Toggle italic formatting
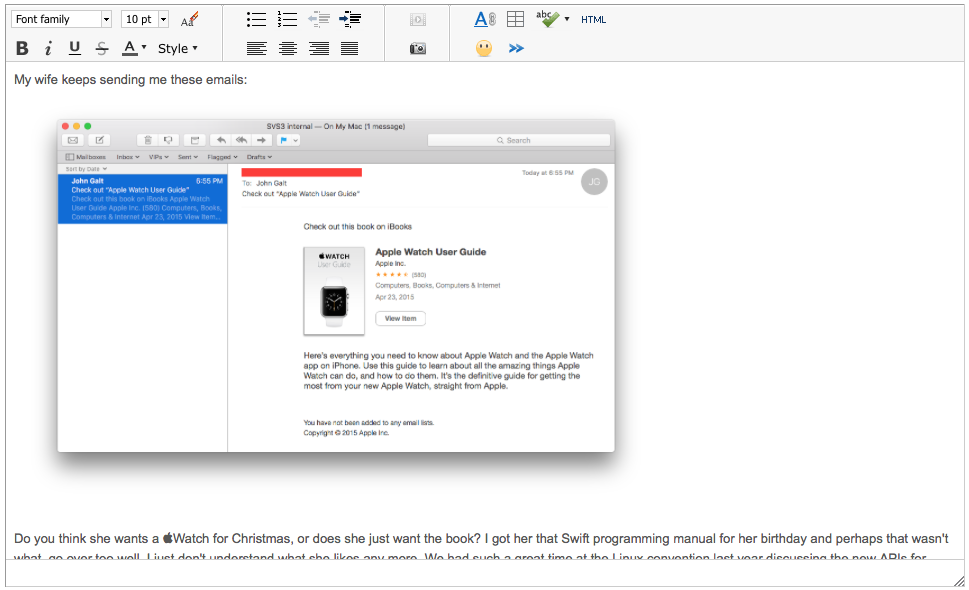969x590 pixels. (x=48, y=48)
